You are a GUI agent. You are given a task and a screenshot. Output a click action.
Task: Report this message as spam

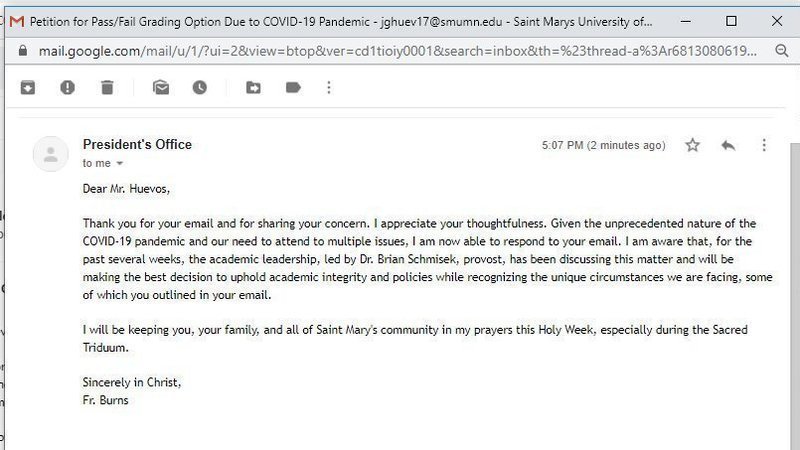click(x=67, y=88)
